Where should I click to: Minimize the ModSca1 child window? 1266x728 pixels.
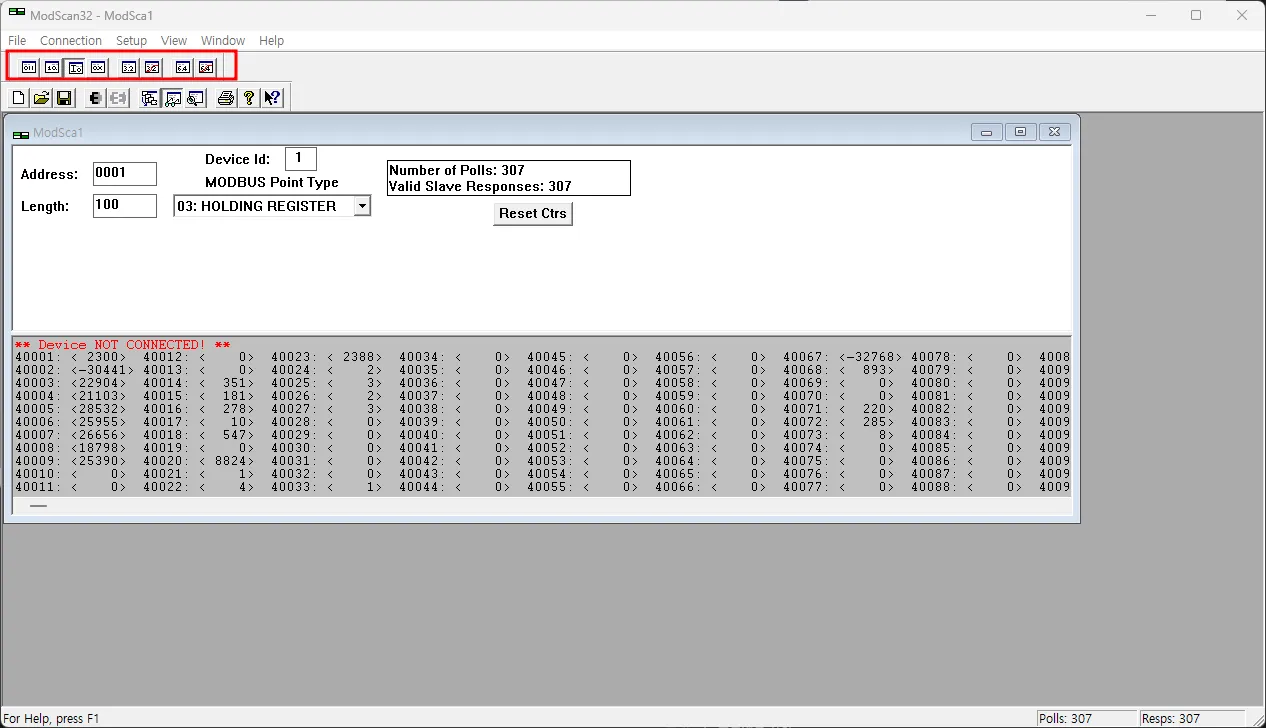987,132
